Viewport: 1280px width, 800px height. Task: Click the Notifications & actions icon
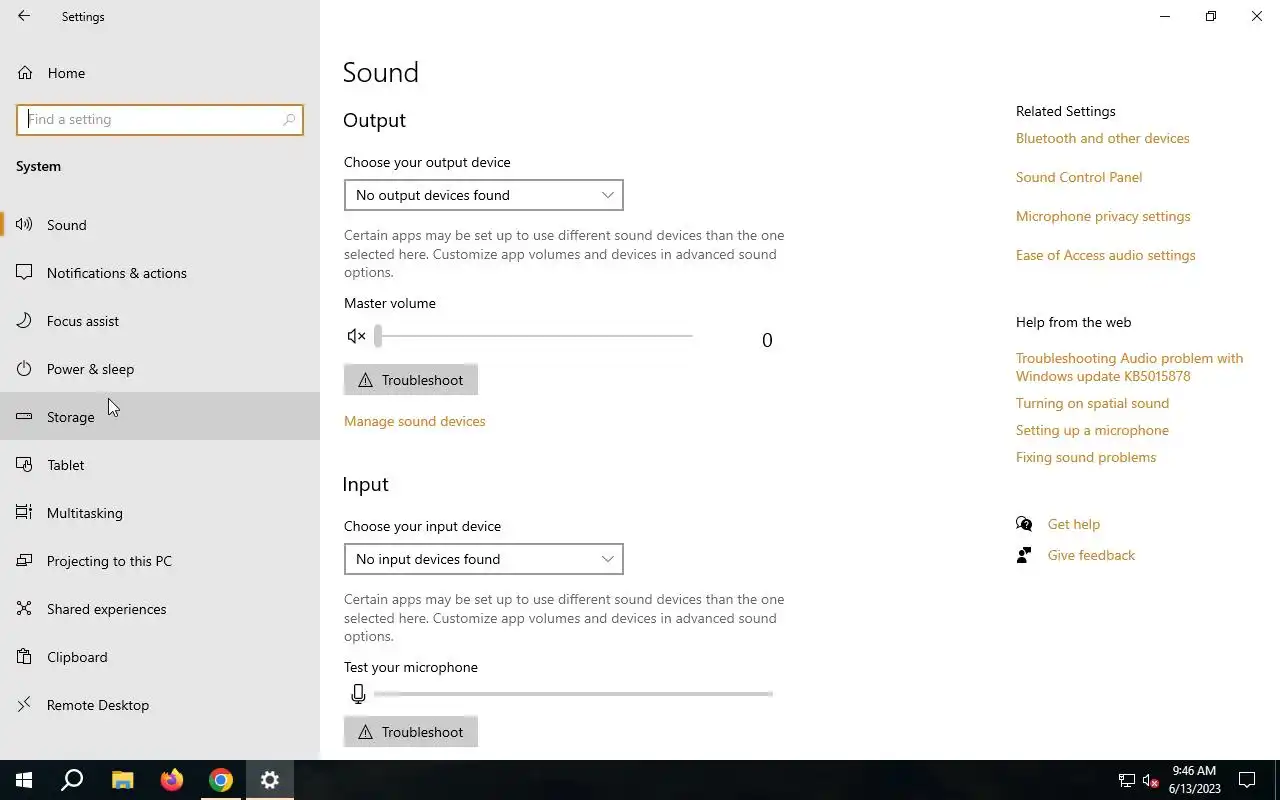pyautogui.click(x=24, y=273)
